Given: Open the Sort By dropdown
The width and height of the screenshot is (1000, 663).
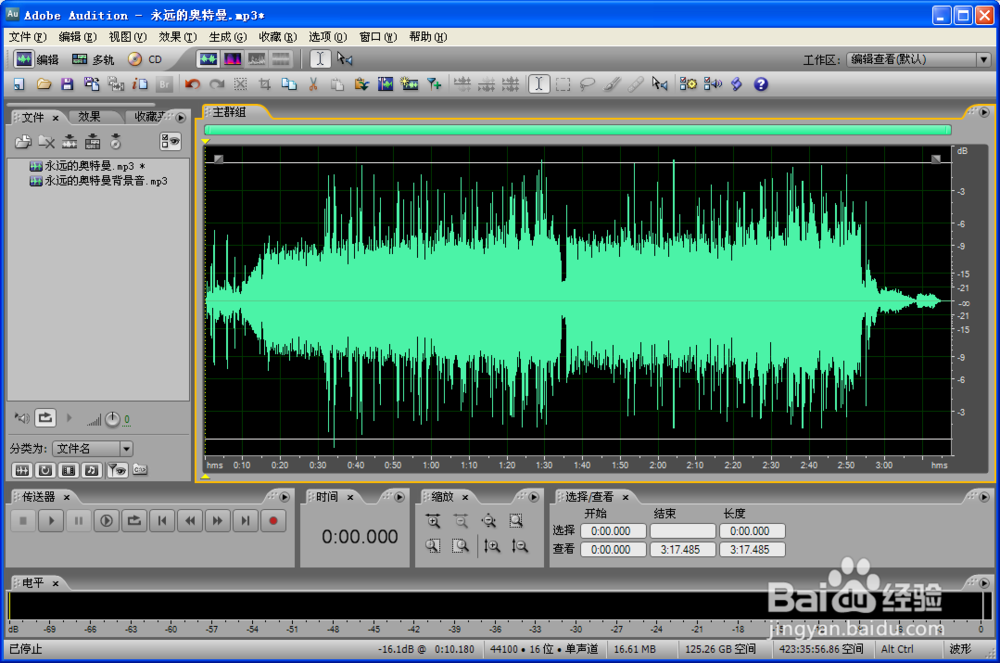Looking at the screenshot, I should (x=92, y=449).
